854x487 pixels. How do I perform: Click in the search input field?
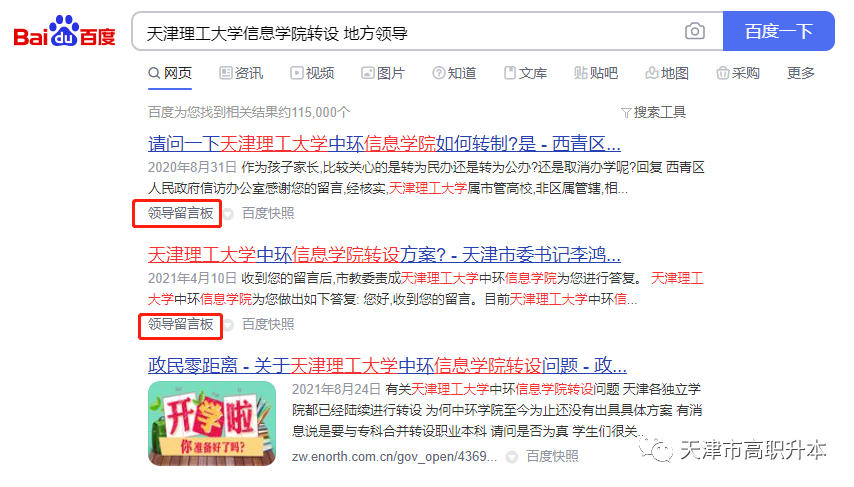click(408, 32)
